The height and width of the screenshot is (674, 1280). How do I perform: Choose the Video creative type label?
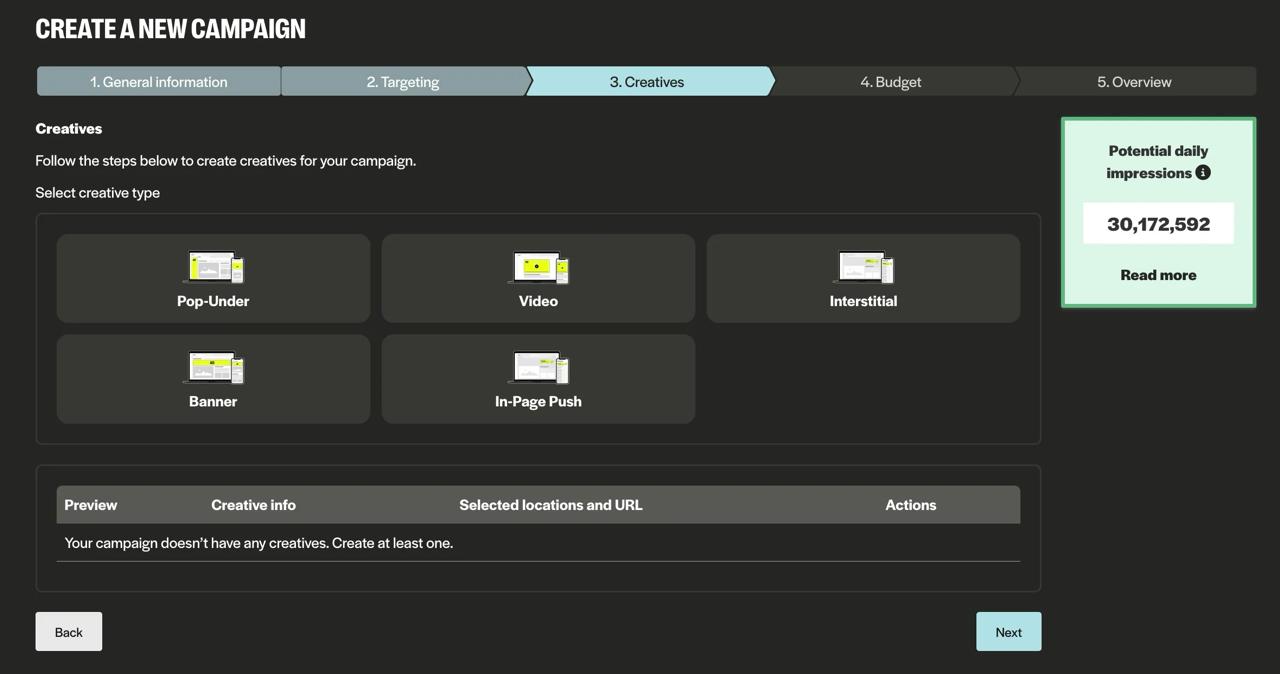click(538, 301)
